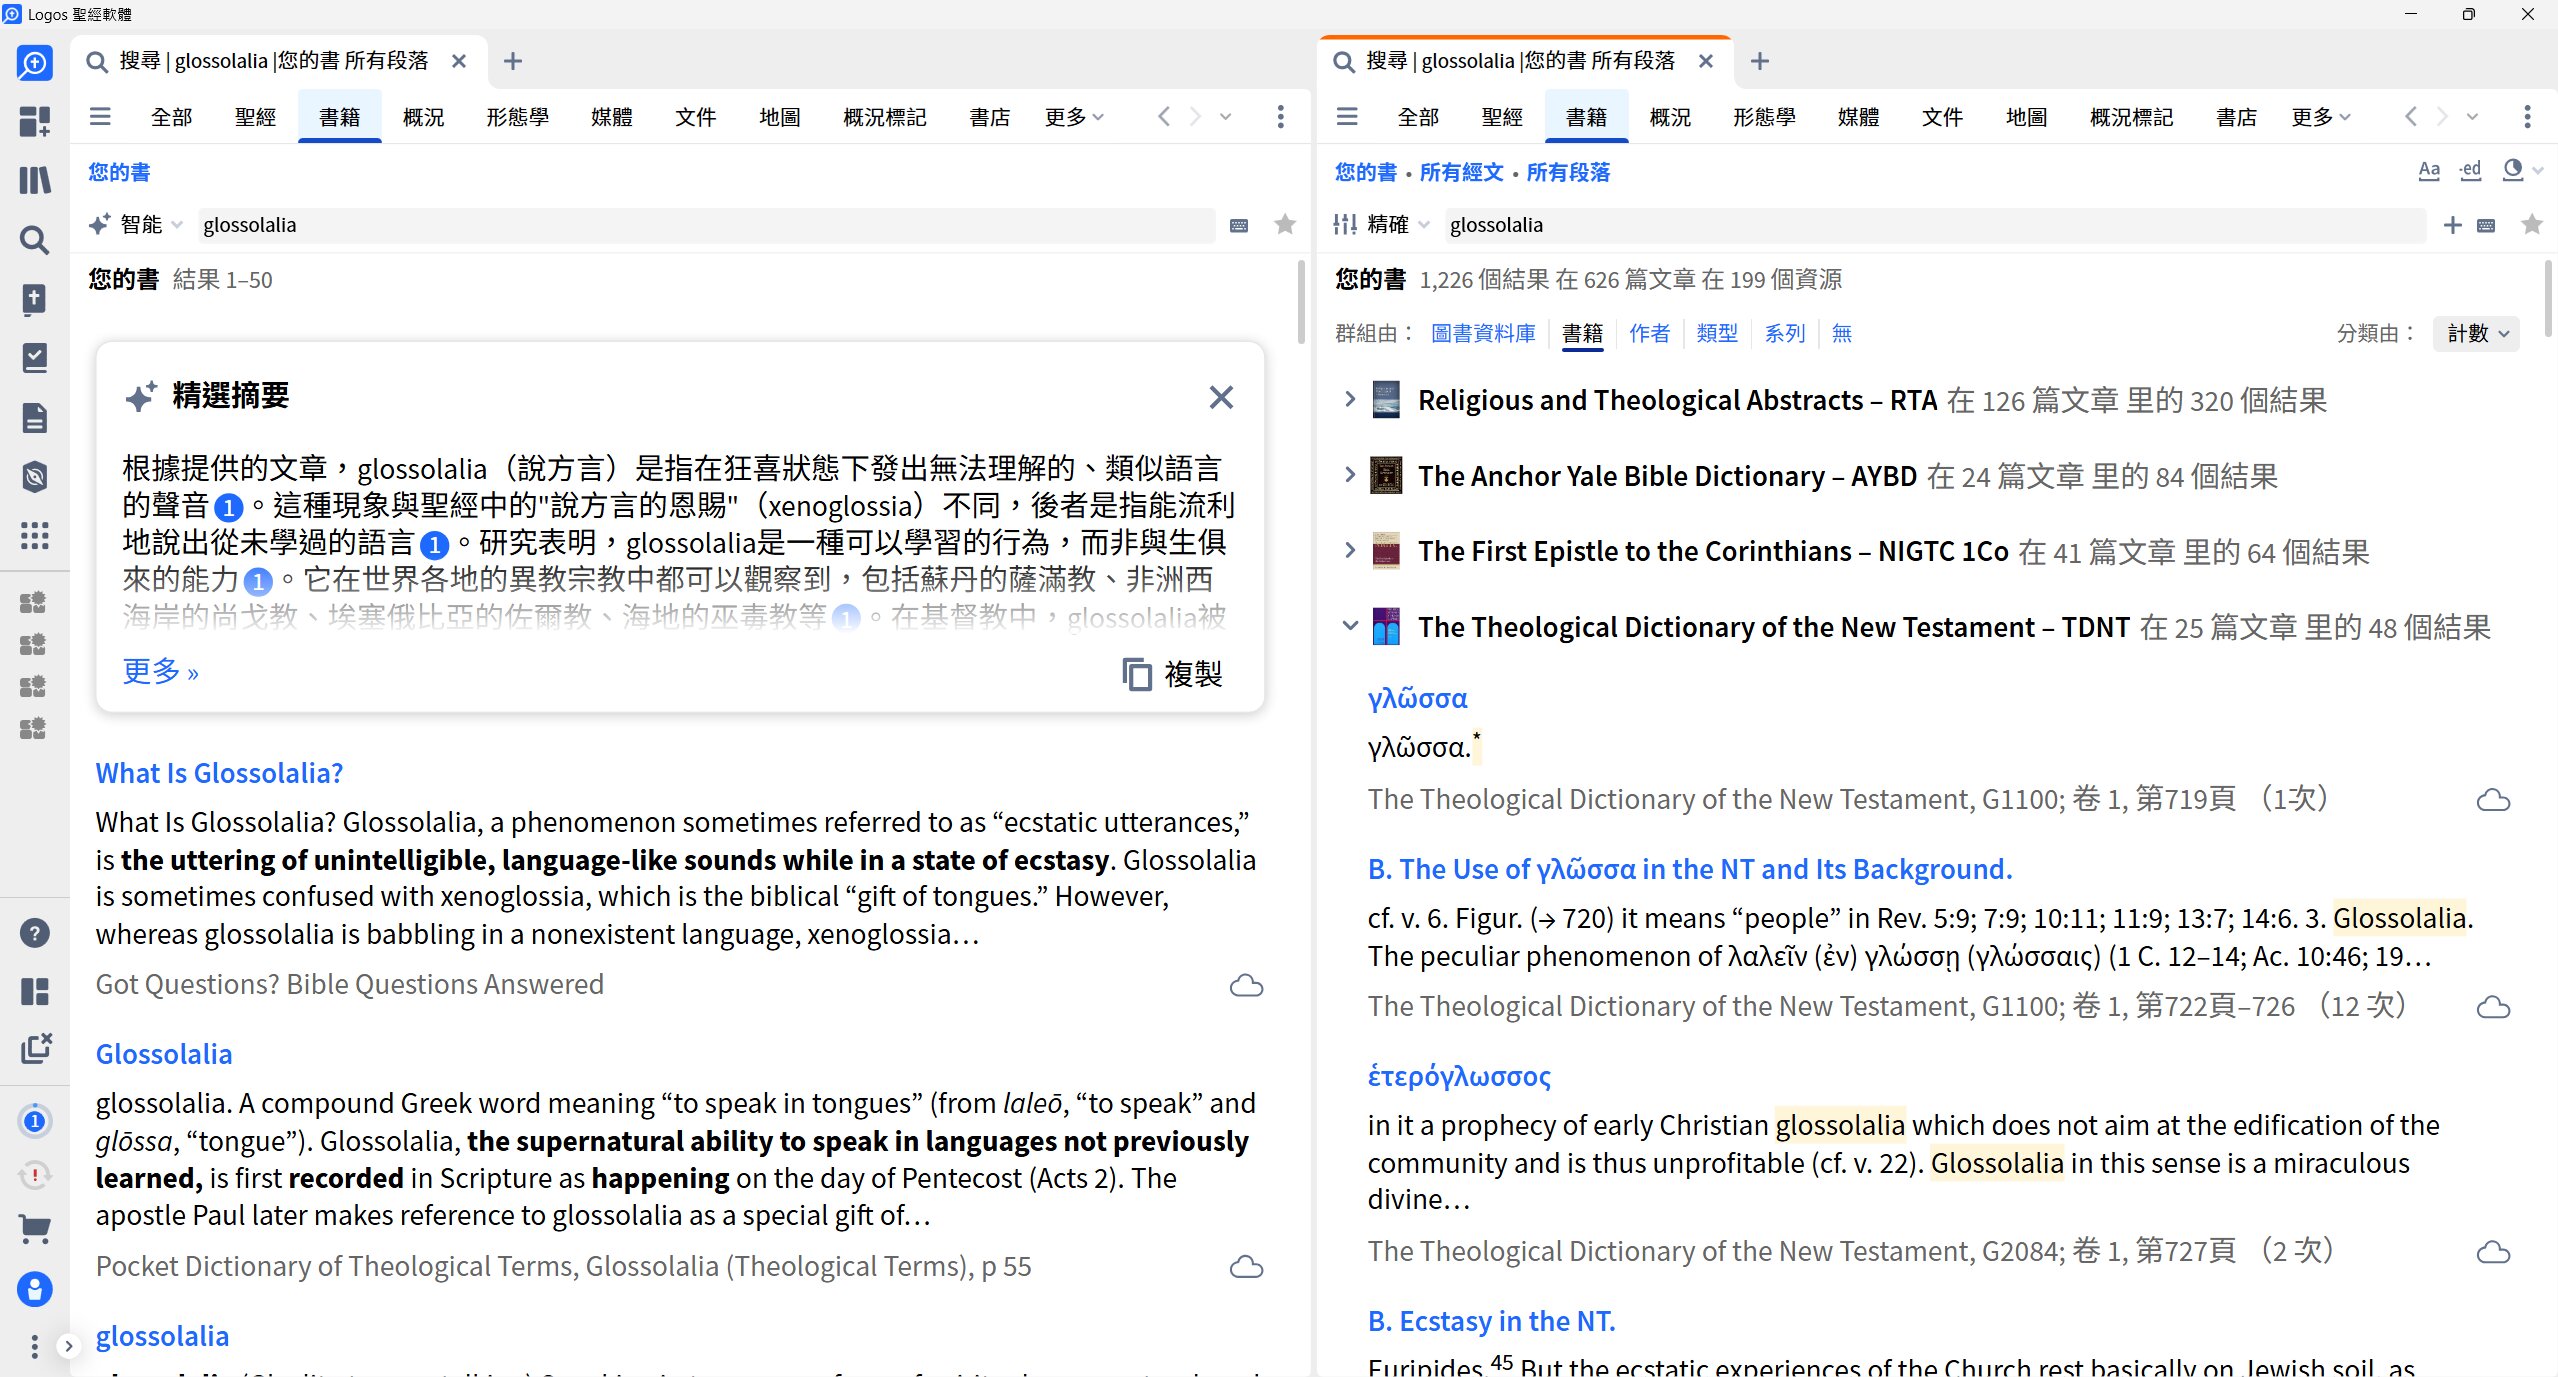Click cloud icon beside TDNT 第719頁 result

point(2493,800)
